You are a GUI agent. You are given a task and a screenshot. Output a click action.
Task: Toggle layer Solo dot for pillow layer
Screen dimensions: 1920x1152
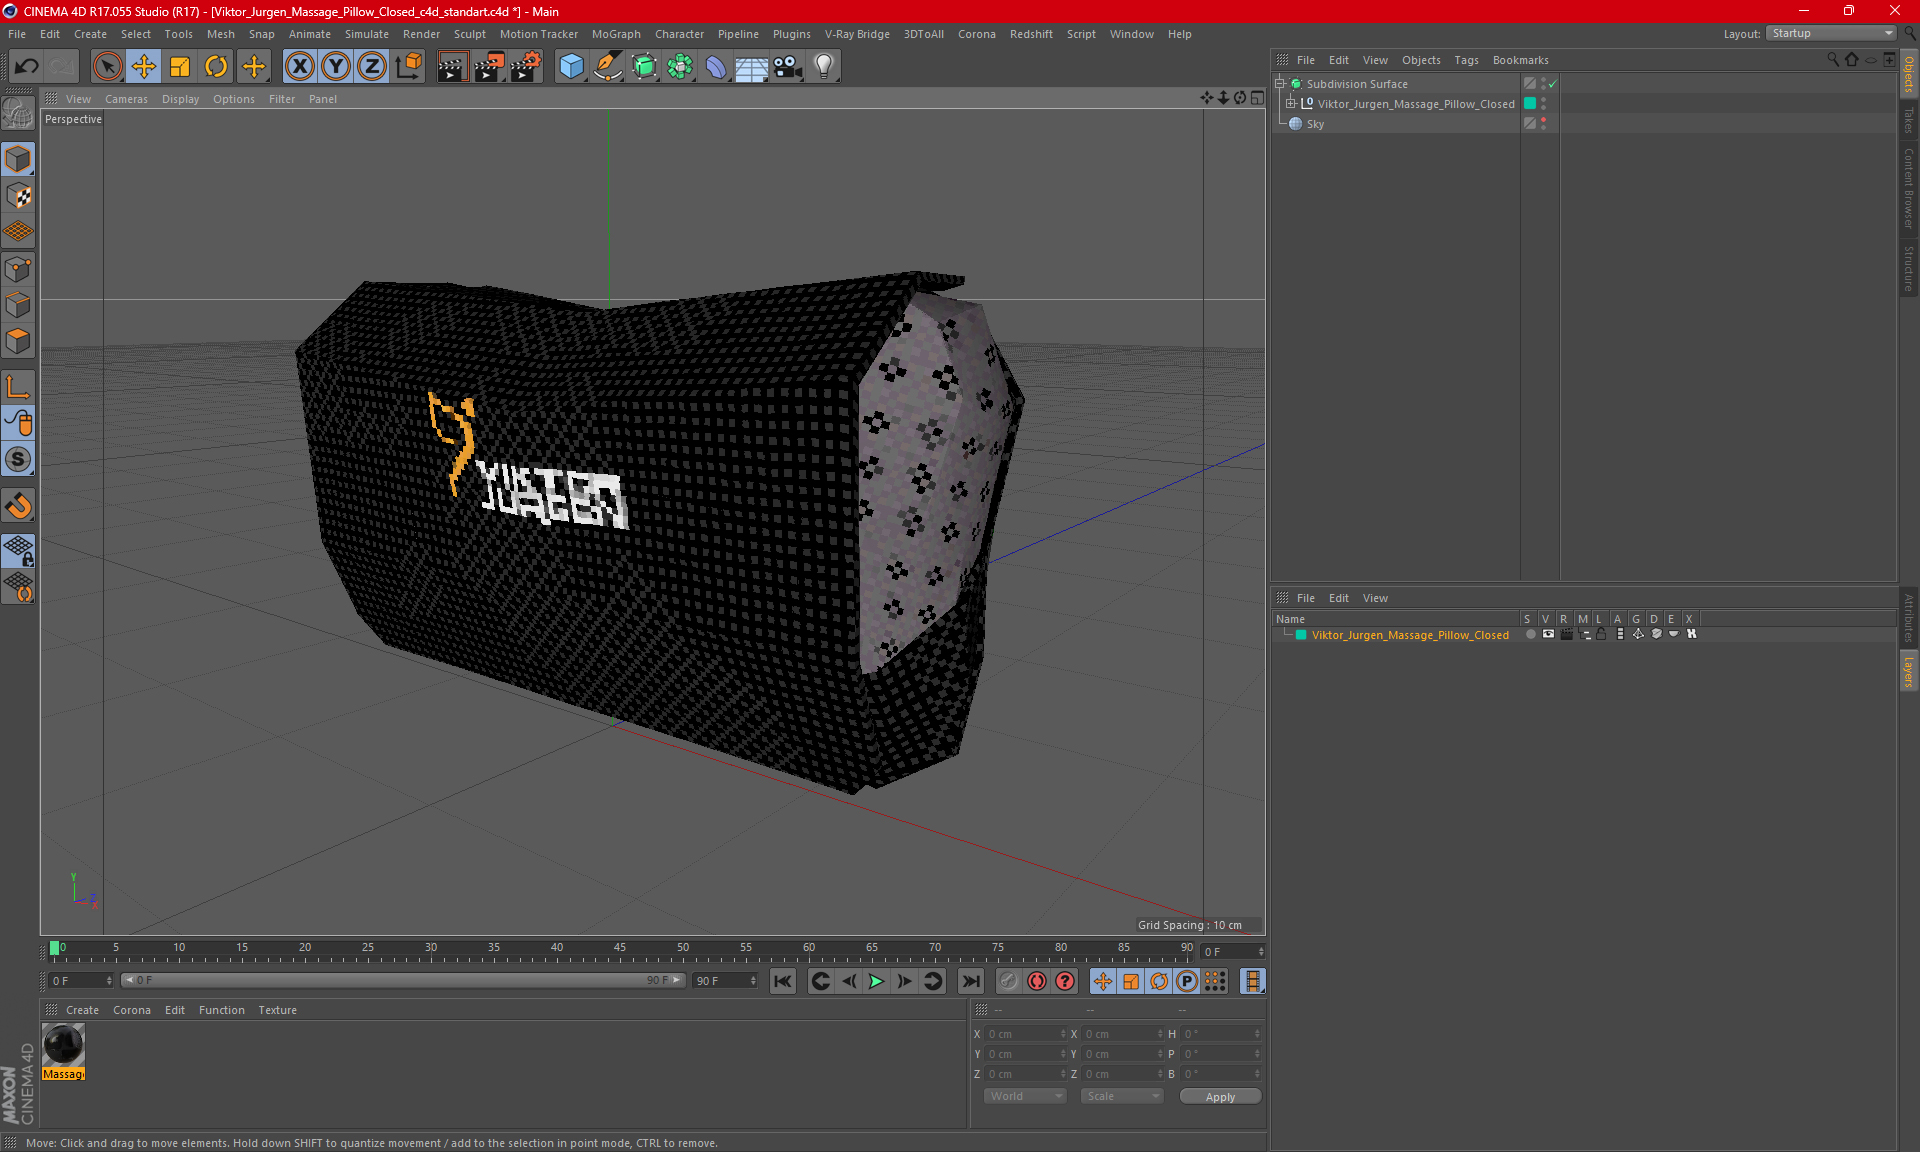[1530, 634]
